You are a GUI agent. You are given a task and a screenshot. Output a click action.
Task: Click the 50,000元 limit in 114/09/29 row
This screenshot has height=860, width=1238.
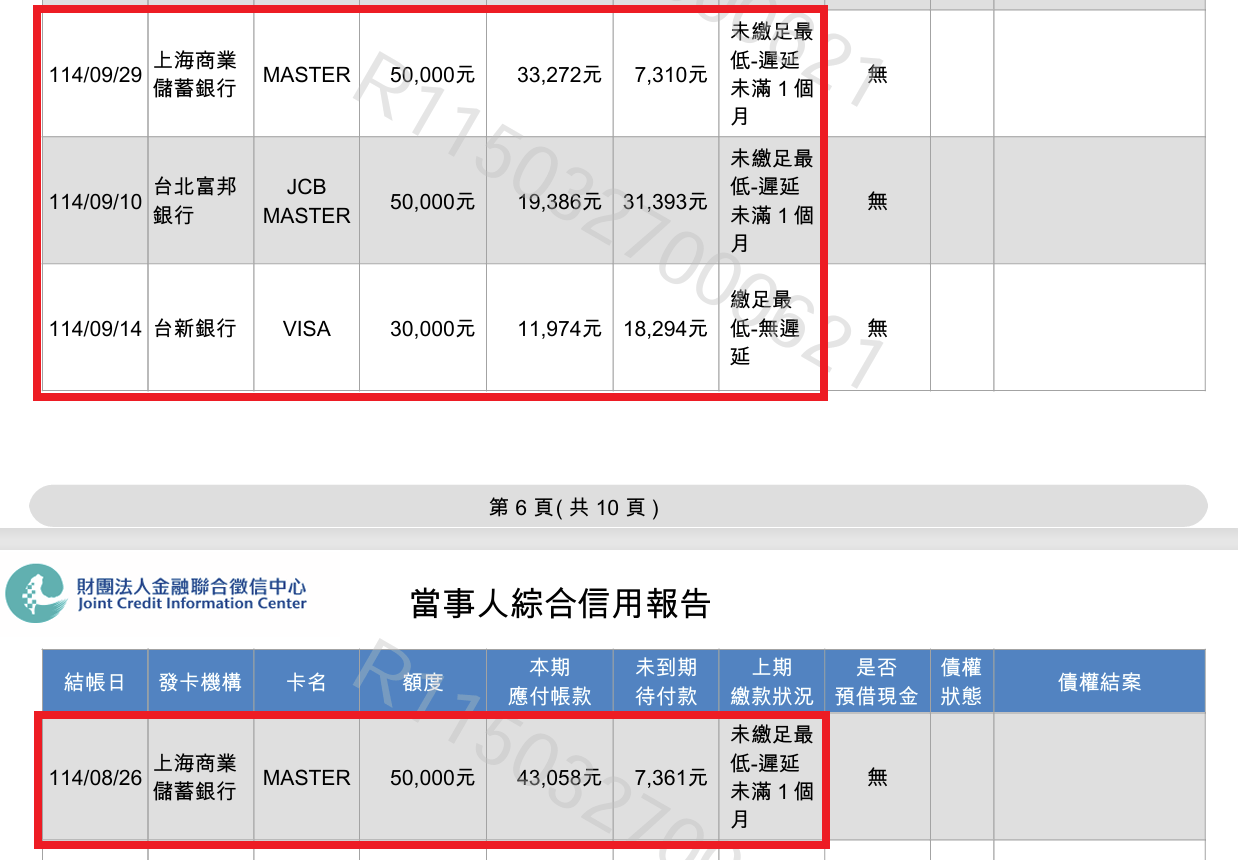432,75
